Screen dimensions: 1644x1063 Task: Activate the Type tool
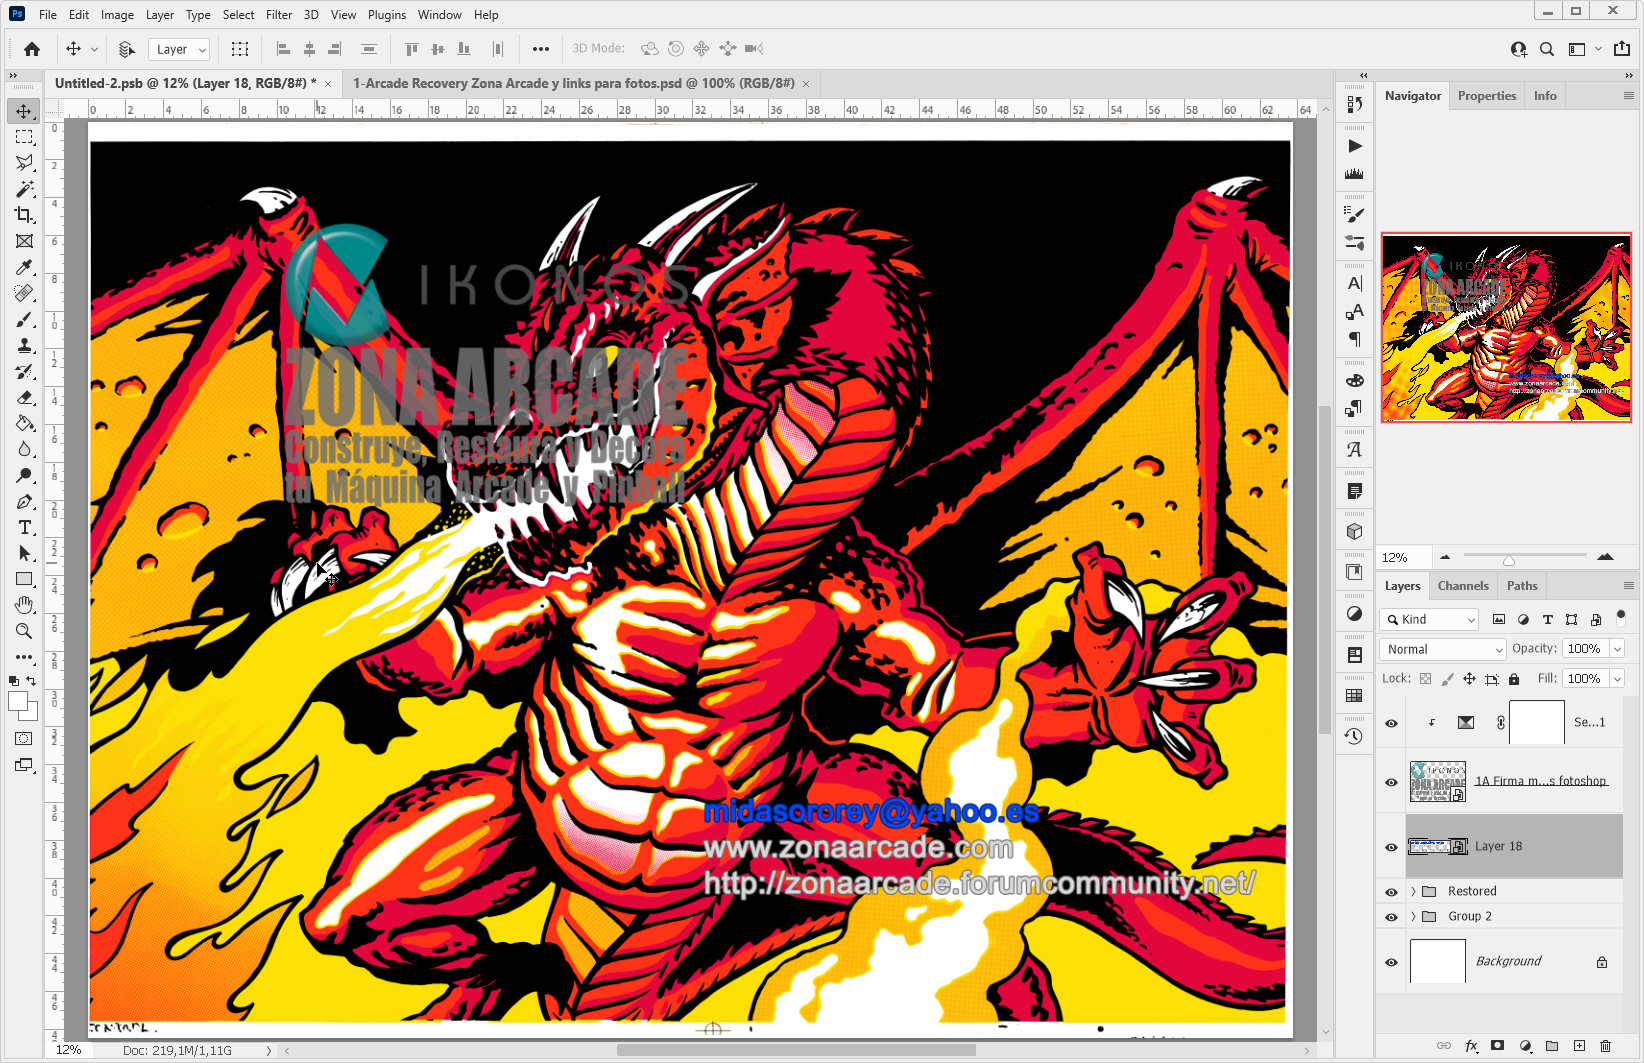click(x=24, y=527)
